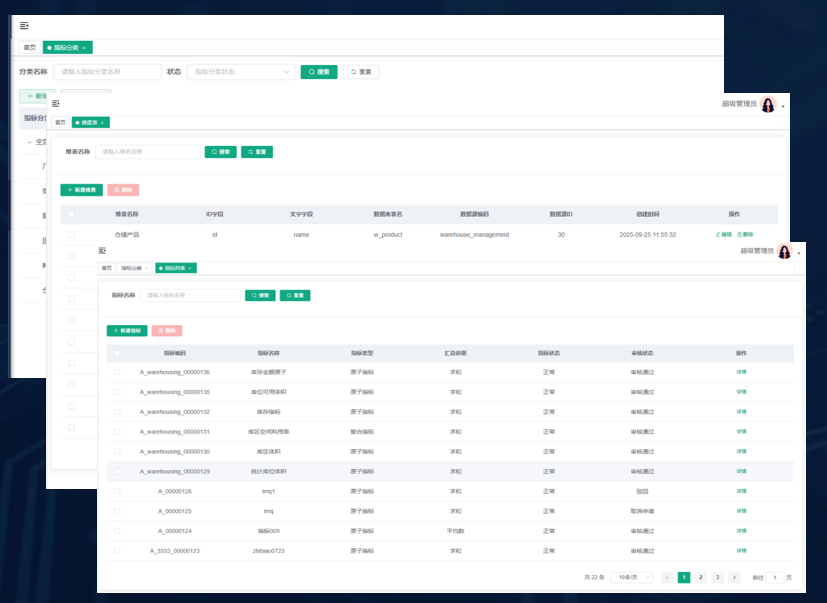Go to the next page using the pagination arrow
The image size is (827, 603).
[x=734, y=578]
